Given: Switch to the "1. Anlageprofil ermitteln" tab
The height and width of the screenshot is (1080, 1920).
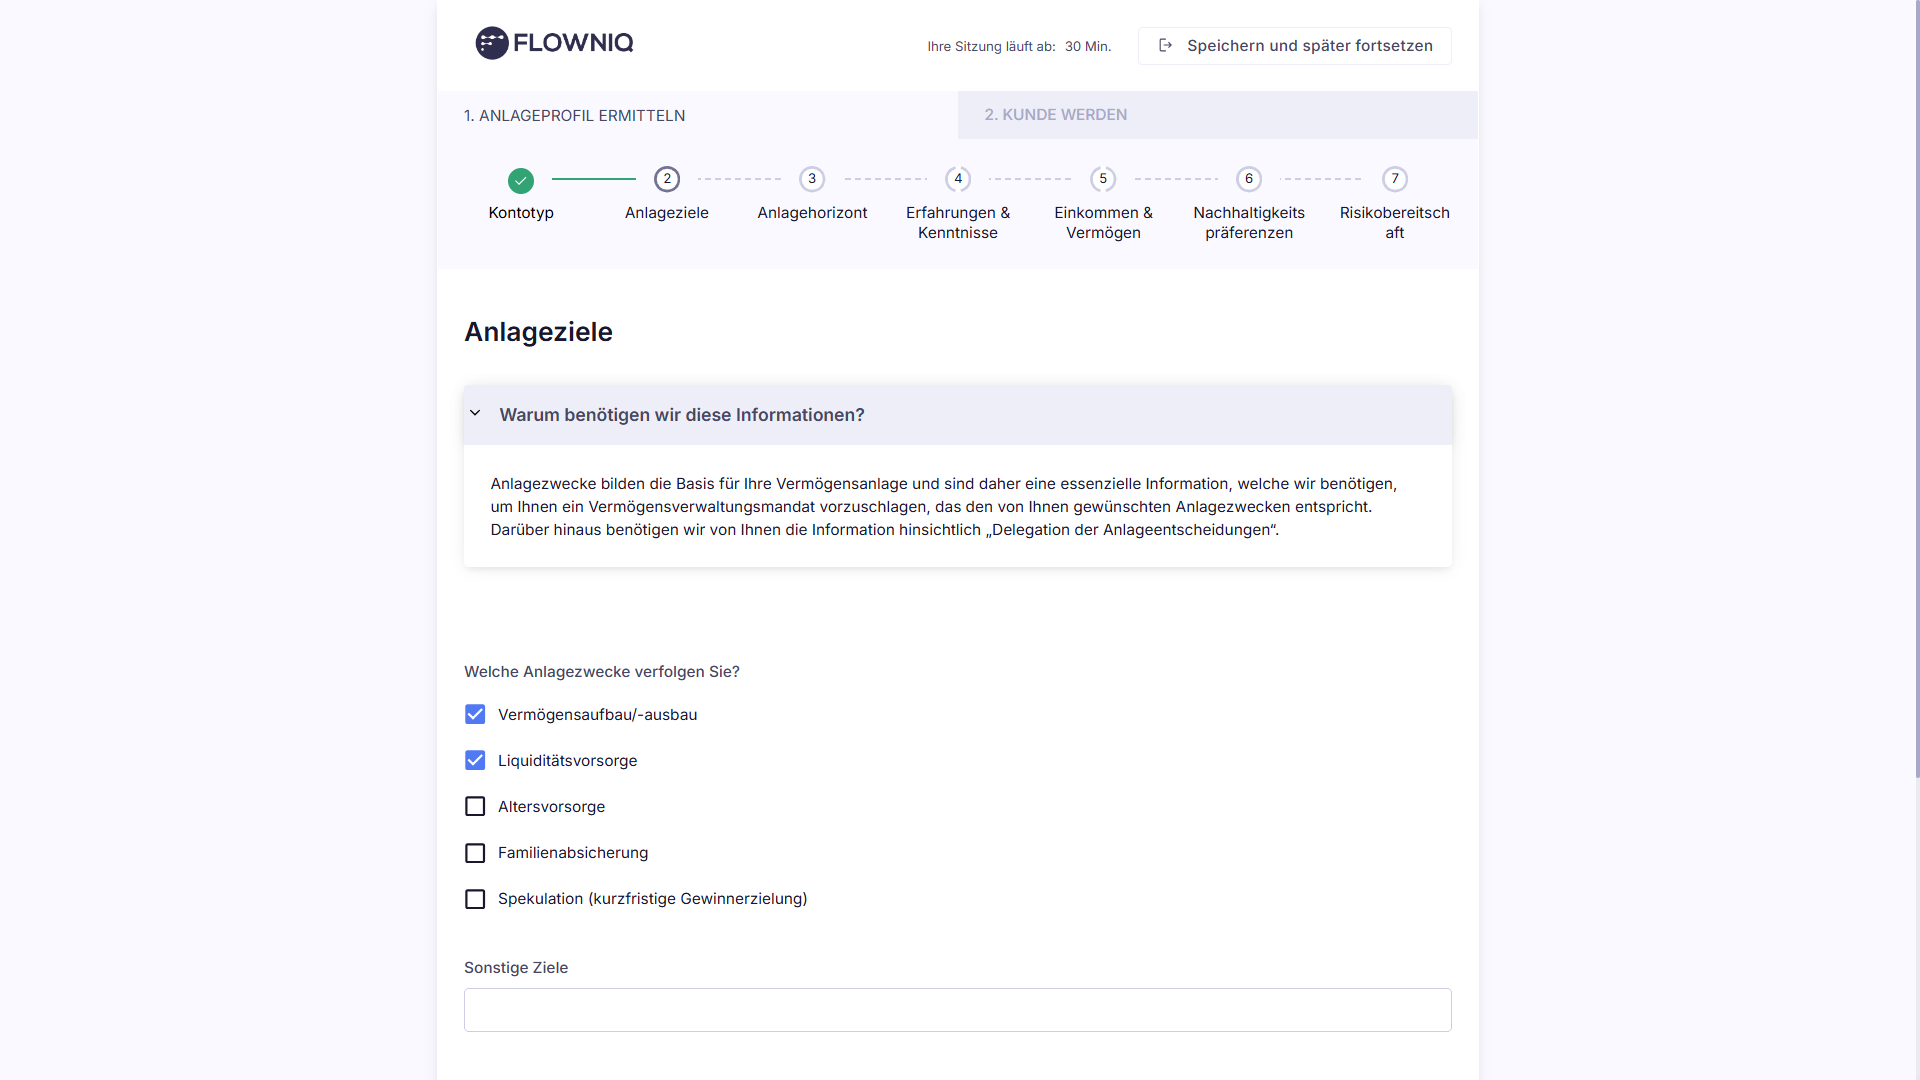Looking at the screenshot, I should tap(574, 116).
